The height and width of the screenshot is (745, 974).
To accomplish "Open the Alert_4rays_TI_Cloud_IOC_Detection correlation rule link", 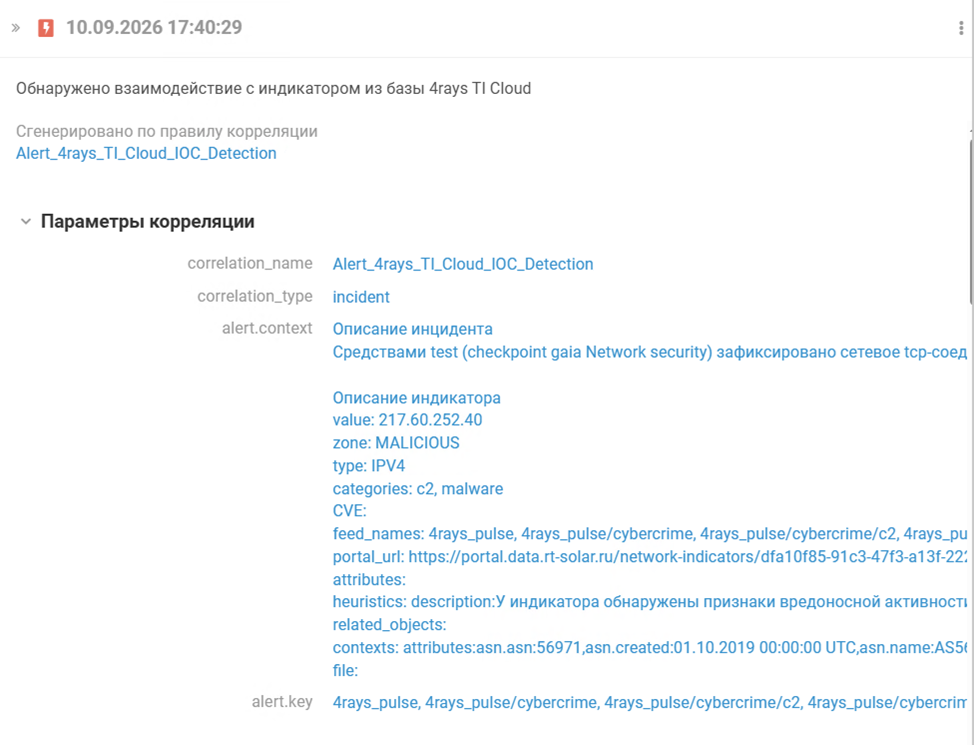I will [146, 153].
